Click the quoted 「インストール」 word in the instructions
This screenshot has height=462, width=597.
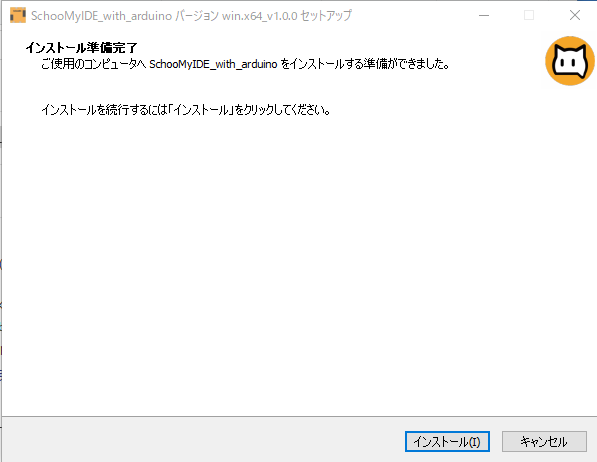click(x=201, y=110)
